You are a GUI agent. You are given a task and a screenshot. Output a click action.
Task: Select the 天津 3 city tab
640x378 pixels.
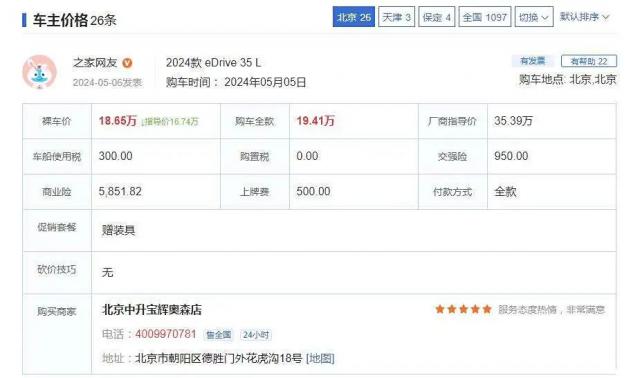tap(396, 17)
